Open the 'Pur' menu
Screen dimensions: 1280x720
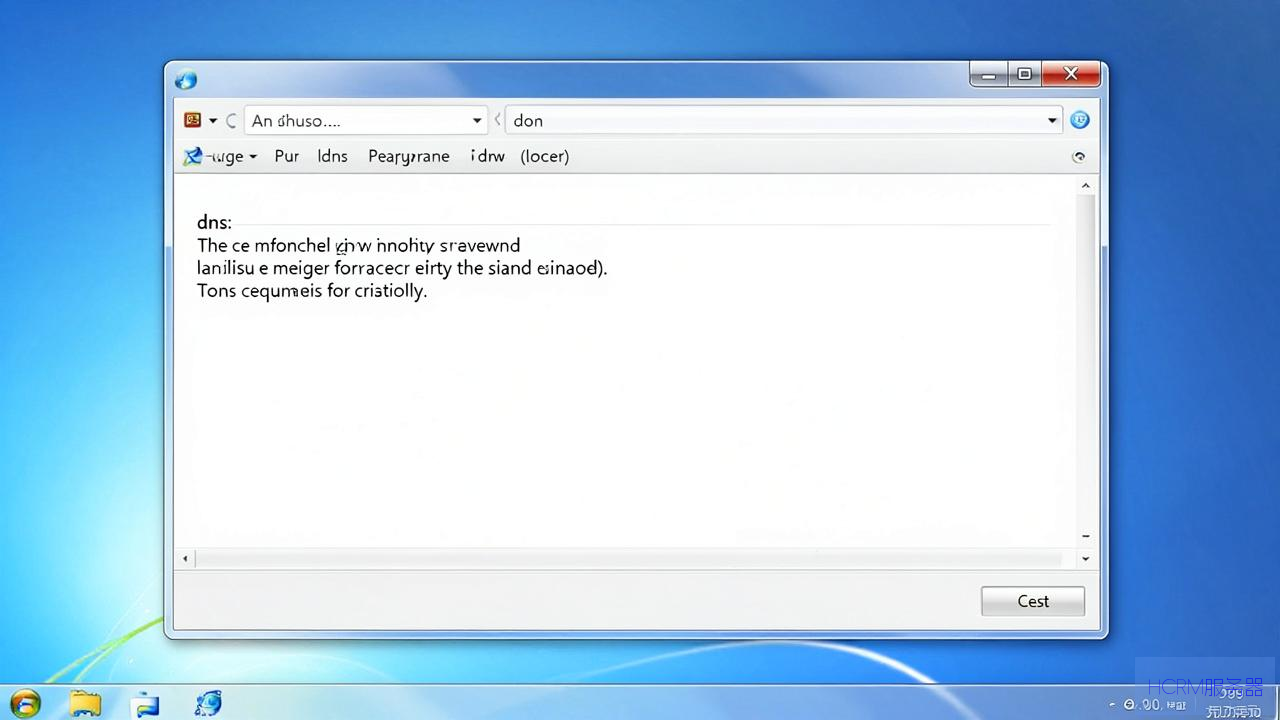287,156
